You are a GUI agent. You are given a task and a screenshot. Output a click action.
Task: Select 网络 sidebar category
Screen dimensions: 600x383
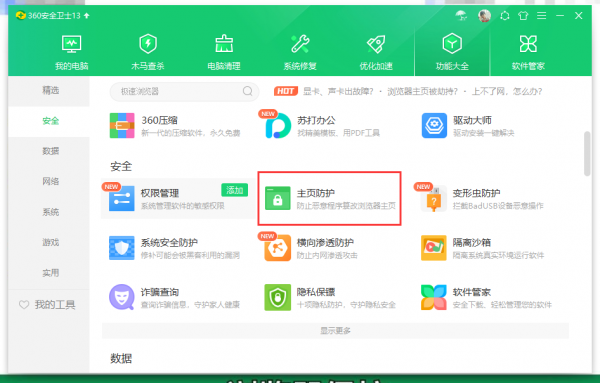coord(50,181)
